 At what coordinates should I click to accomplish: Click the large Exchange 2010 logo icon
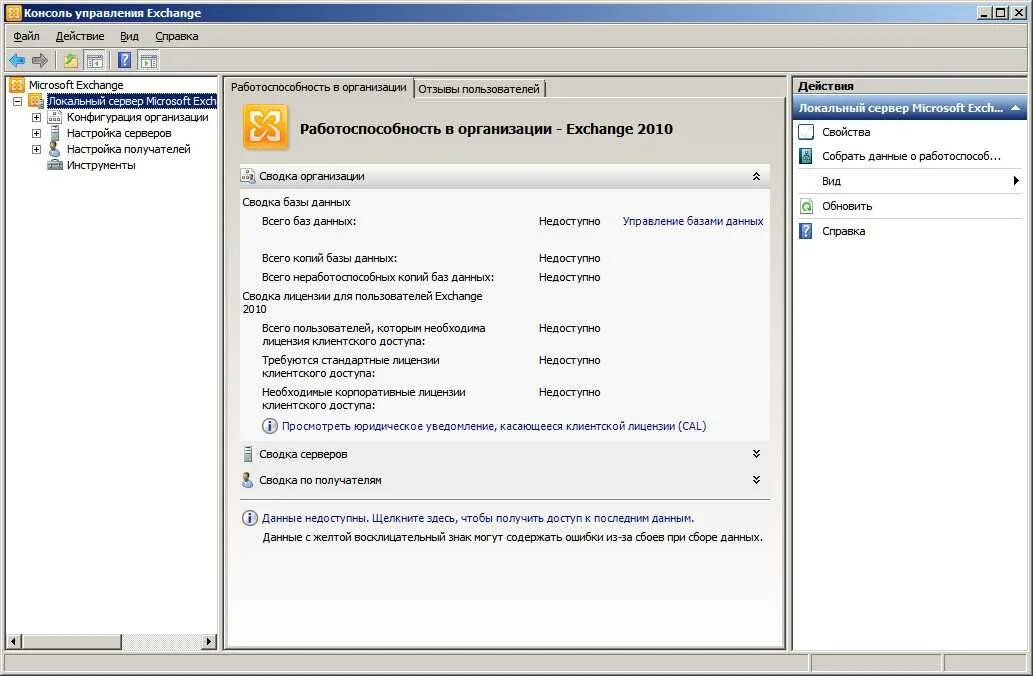(265, 127)
